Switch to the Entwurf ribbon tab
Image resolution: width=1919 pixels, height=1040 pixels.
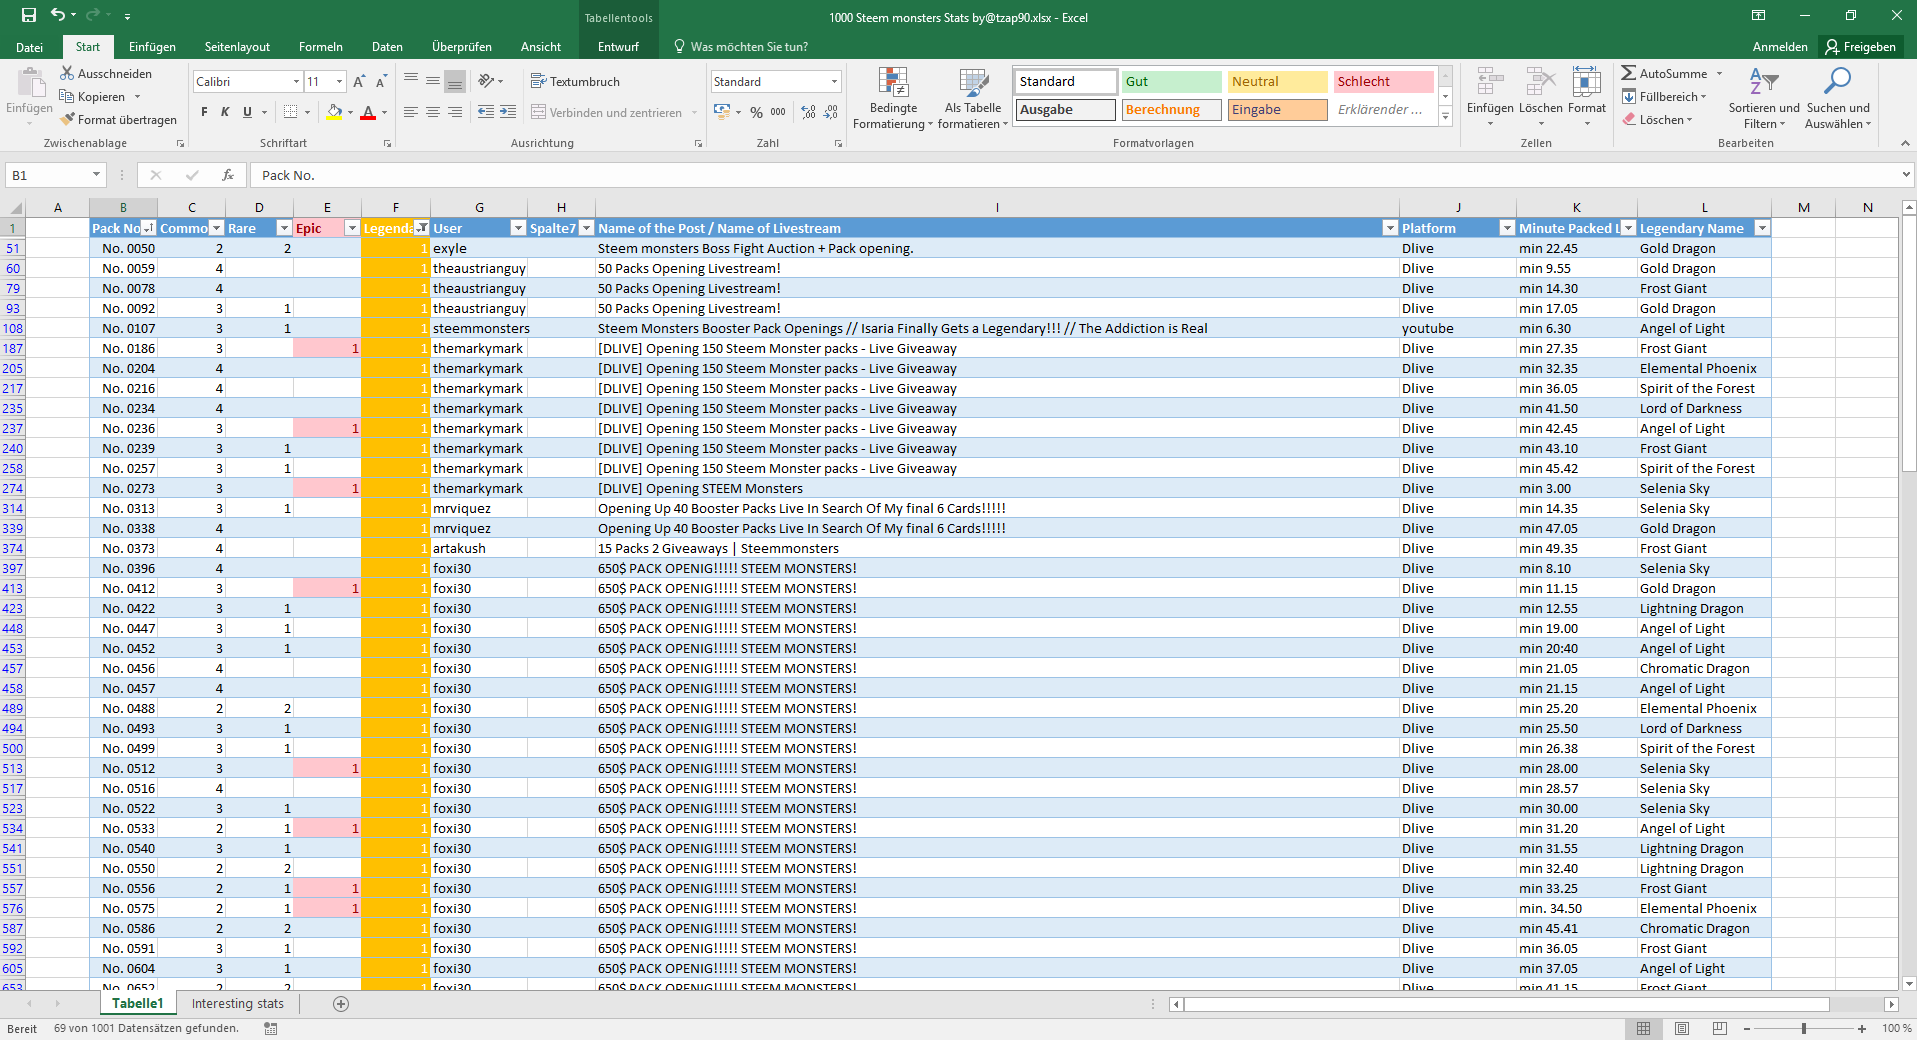618,47
